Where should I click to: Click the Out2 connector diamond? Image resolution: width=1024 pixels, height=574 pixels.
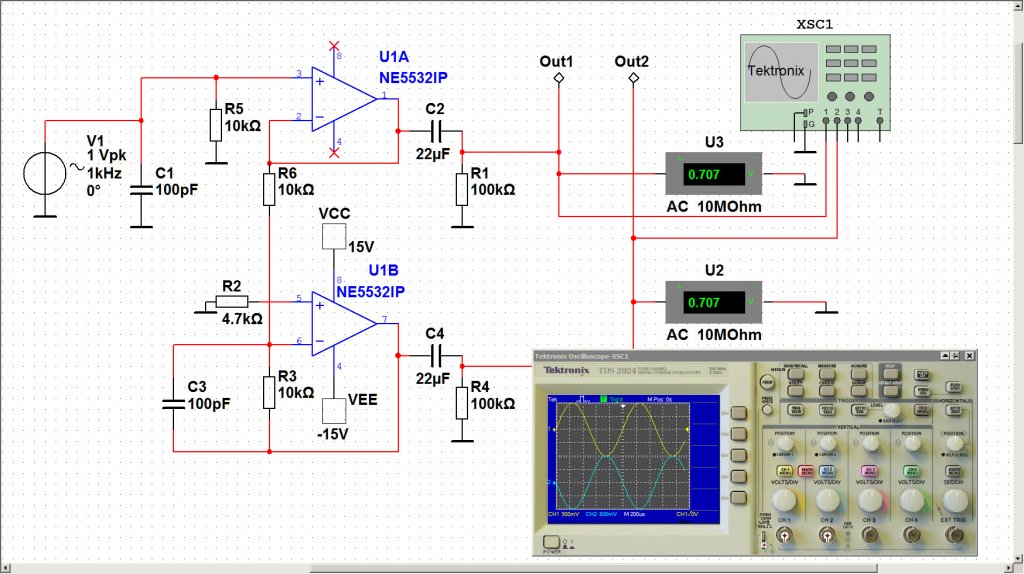click(x=633, y=78)
